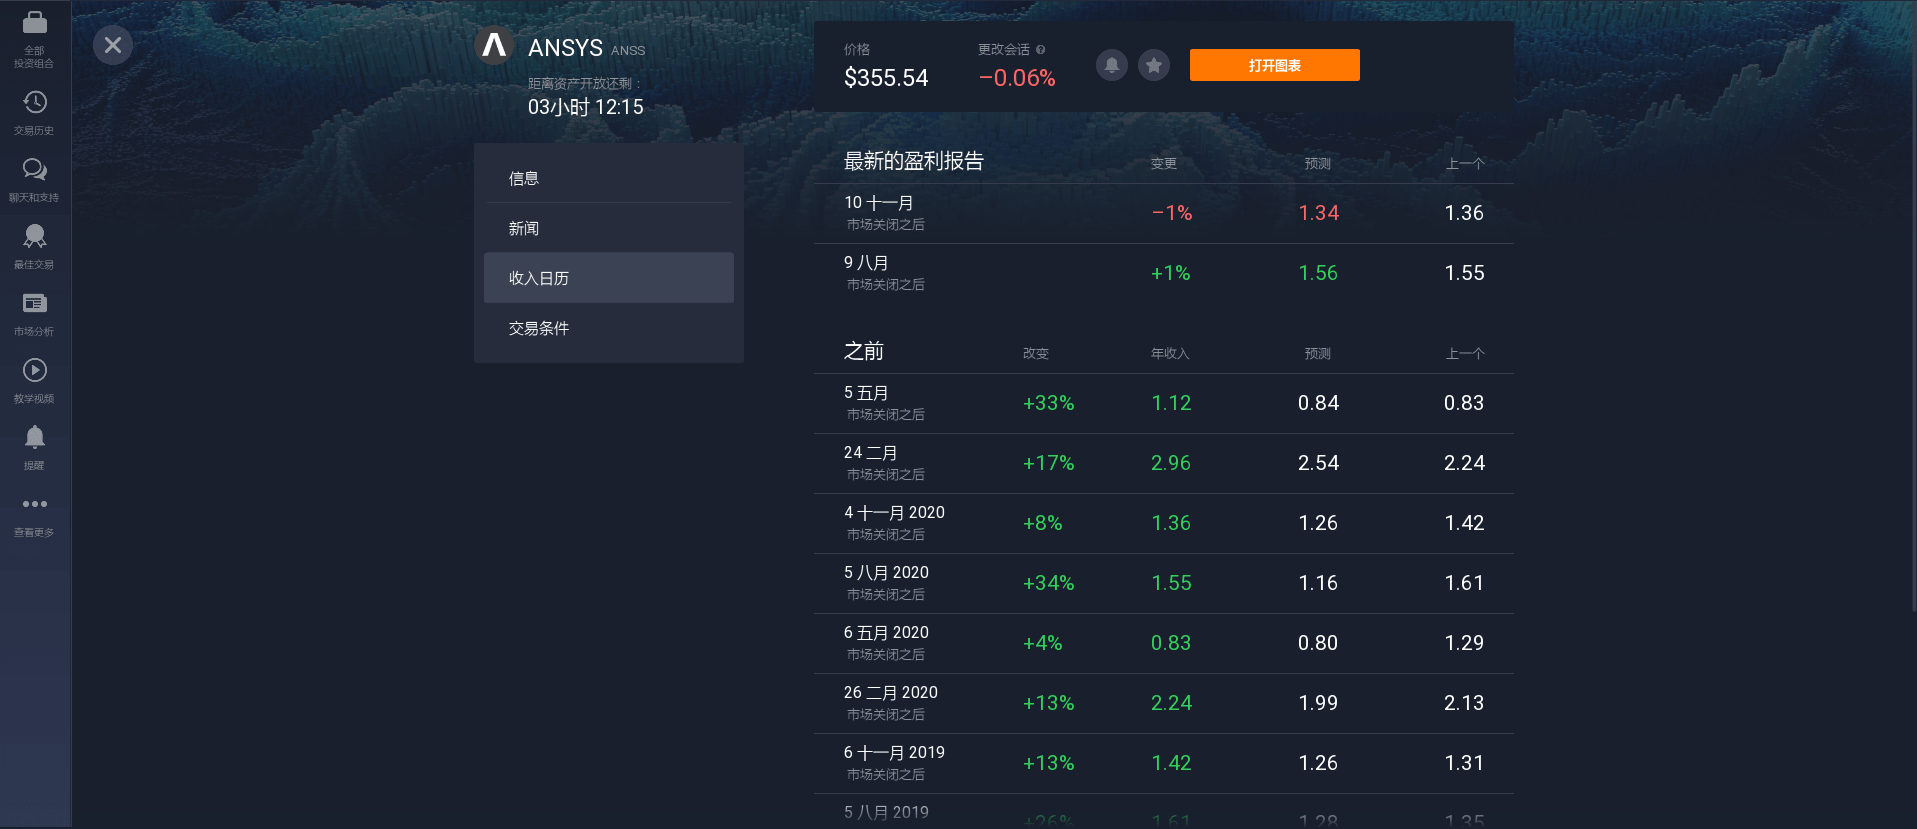Click the 5 八月 2020 row
Viewport: 1917px width, 829px height.
[1164, 583]
